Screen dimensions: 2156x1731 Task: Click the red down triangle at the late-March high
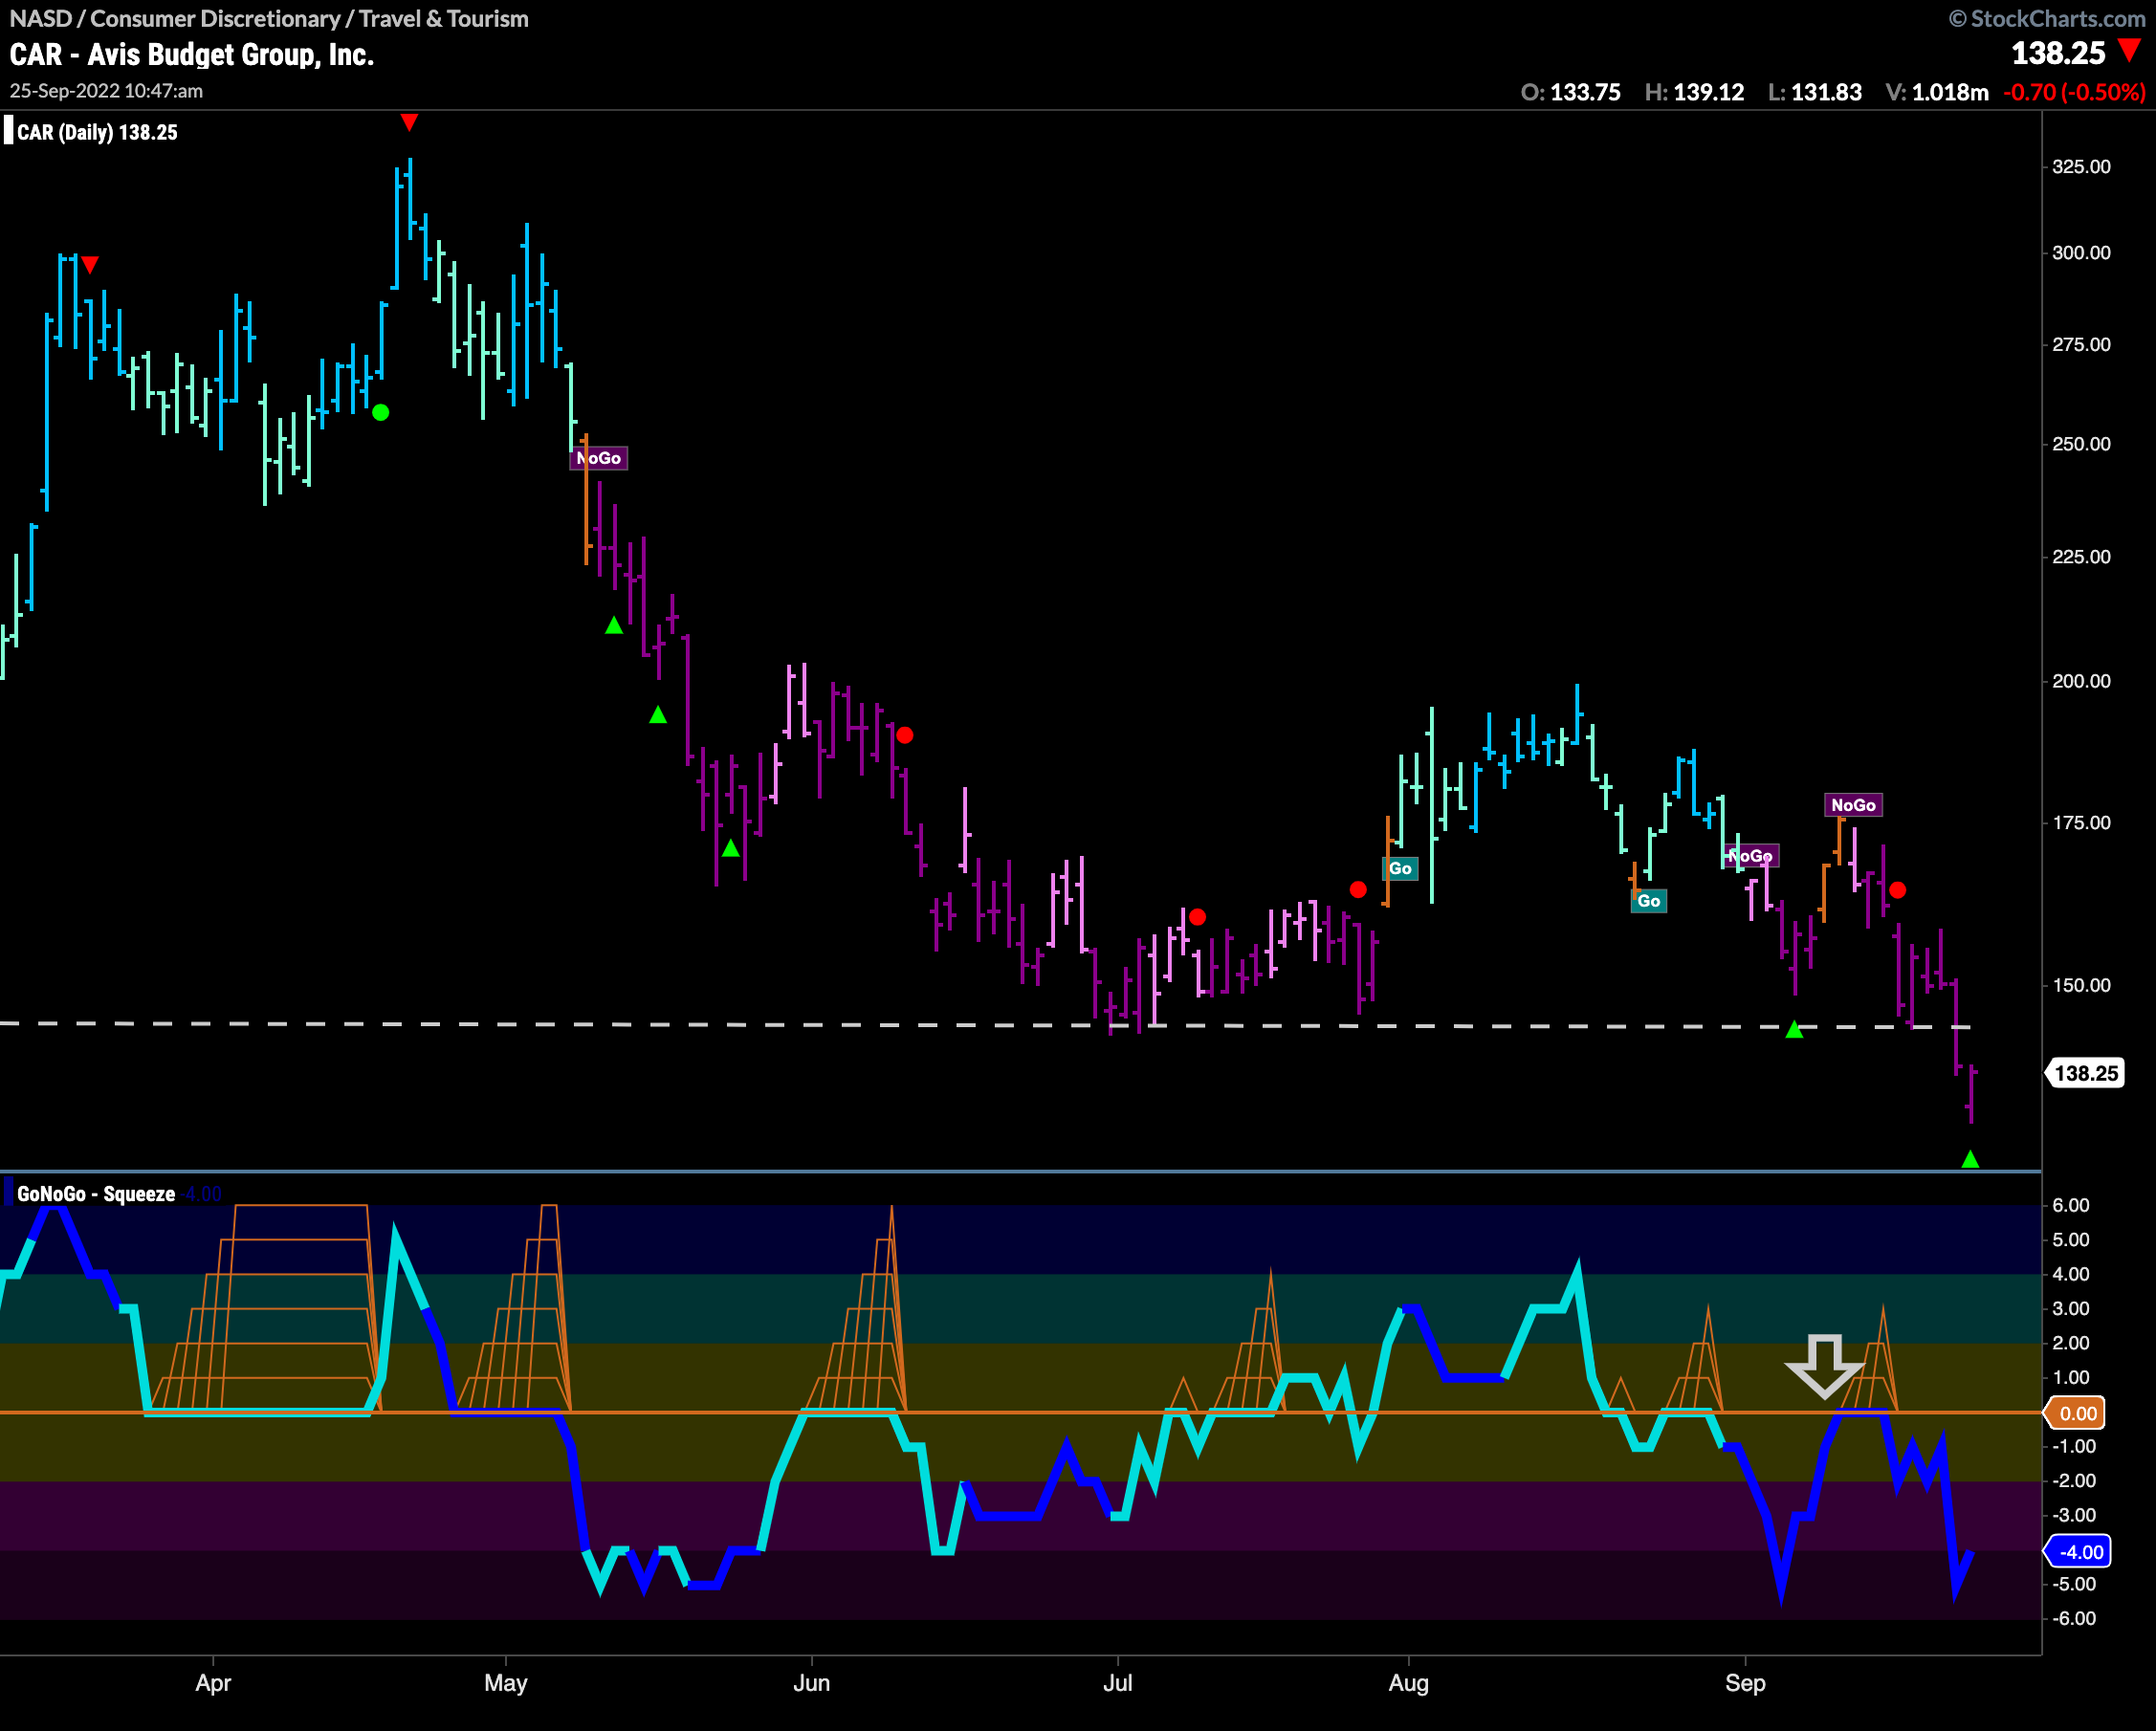point(90,265)
